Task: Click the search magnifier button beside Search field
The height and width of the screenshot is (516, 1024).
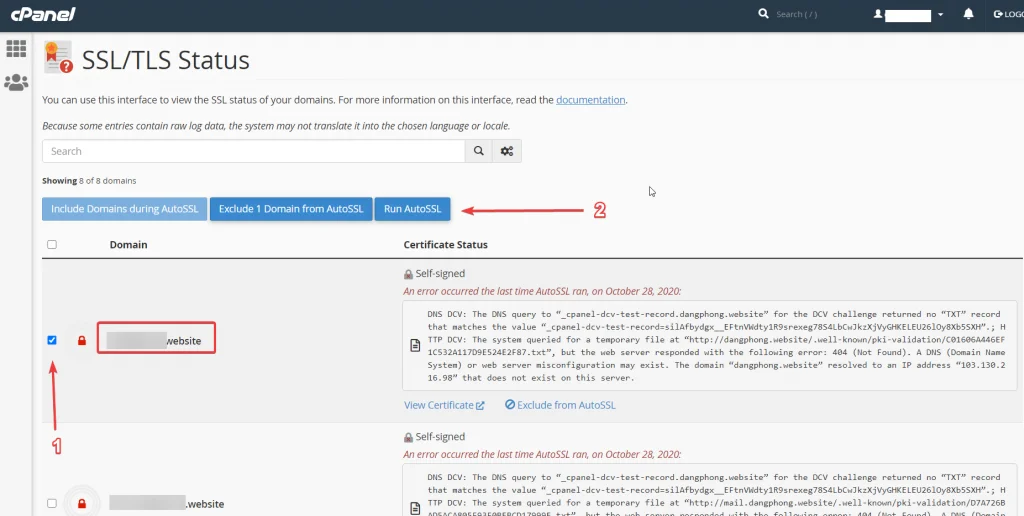Action: click(x=479, y=151)
